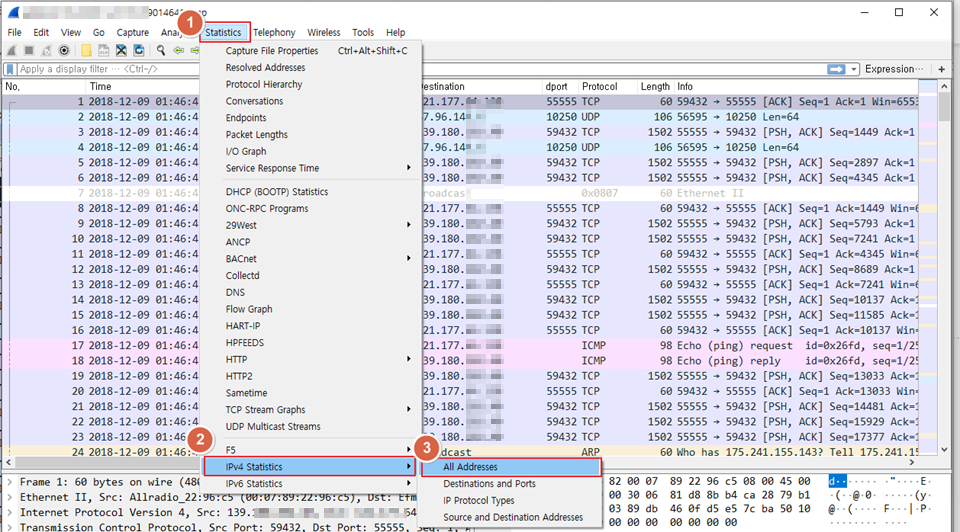Open the Edit menu

click(41, 32)
